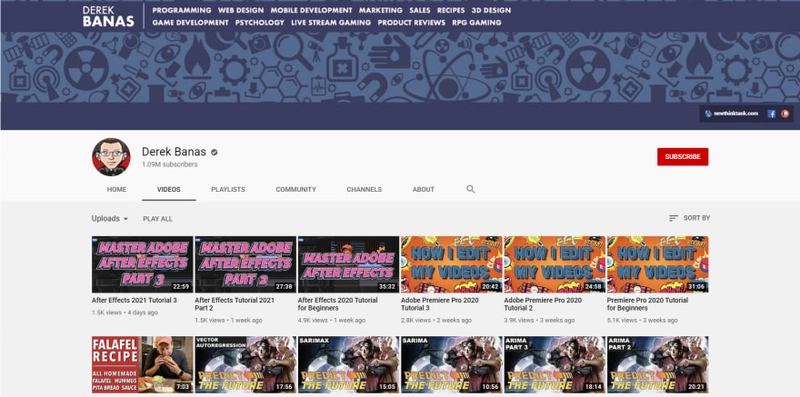Open the Channels tab
This screenshot has width=800, height=397.
click(364, 189)
